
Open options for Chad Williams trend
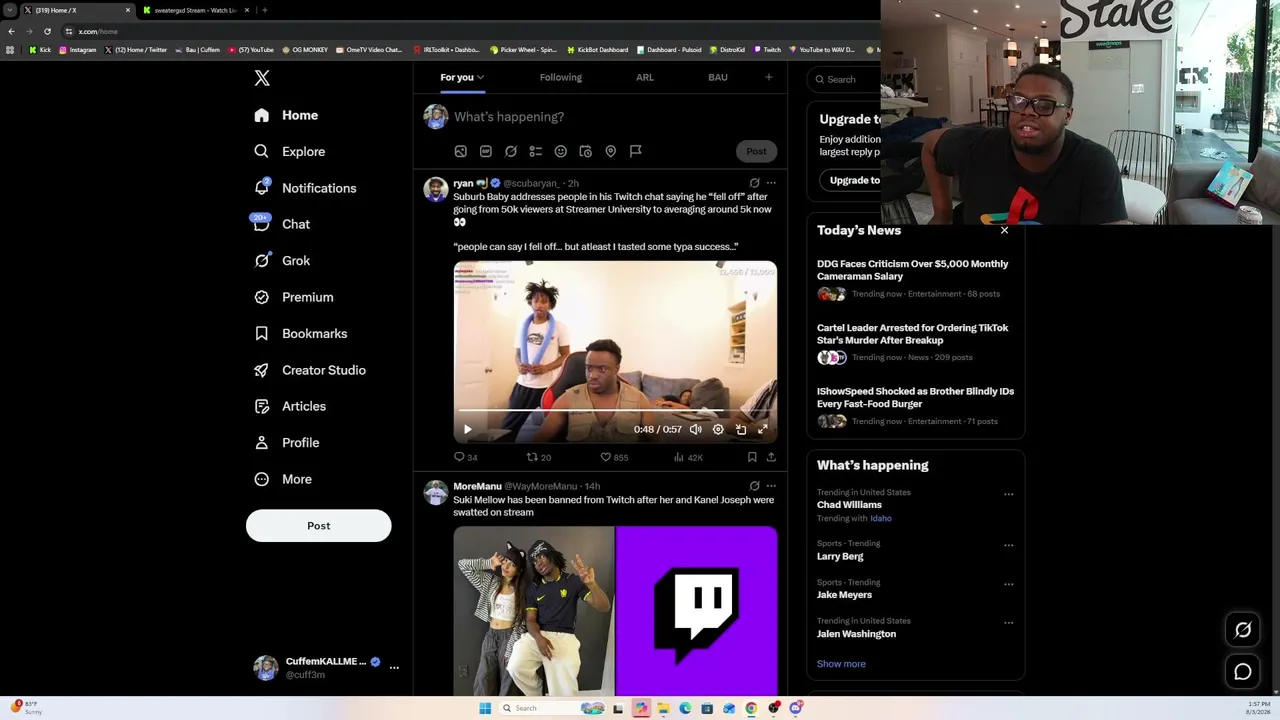pyautogui.click(x=1008, y=494)
